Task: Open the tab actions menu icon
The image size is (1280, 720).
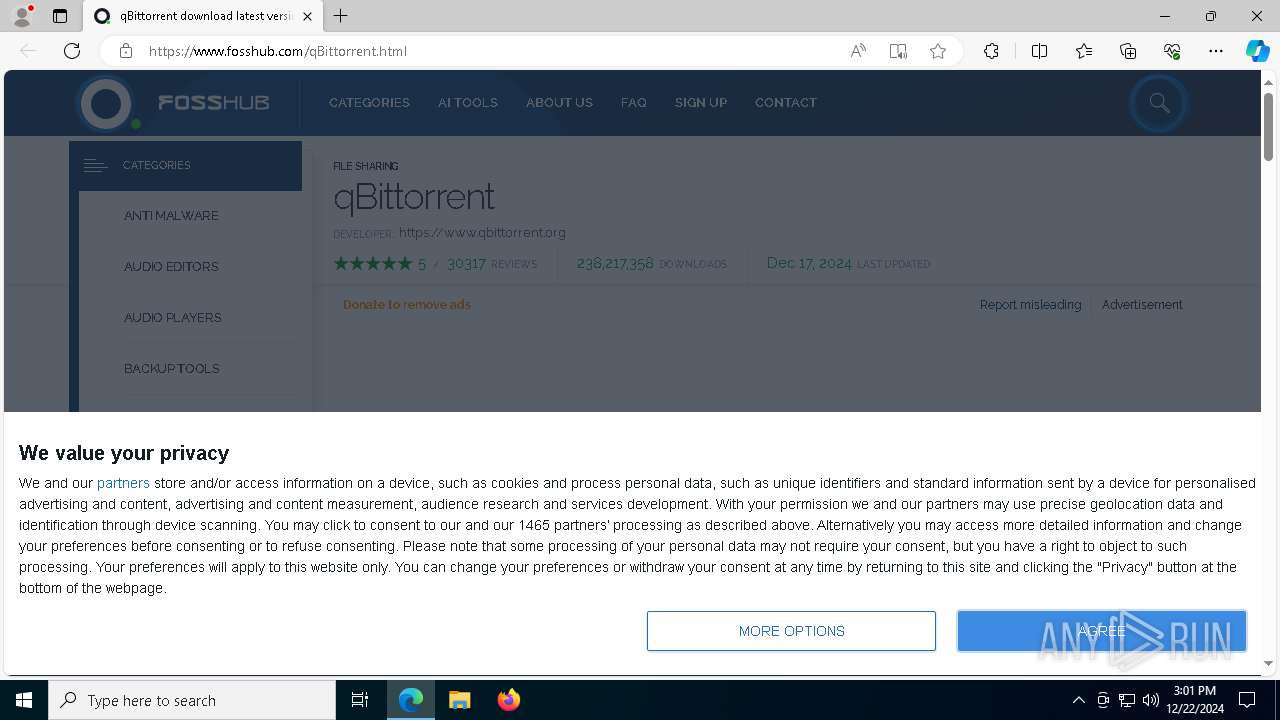Action: pyautogui.click(x=60, y=16)
